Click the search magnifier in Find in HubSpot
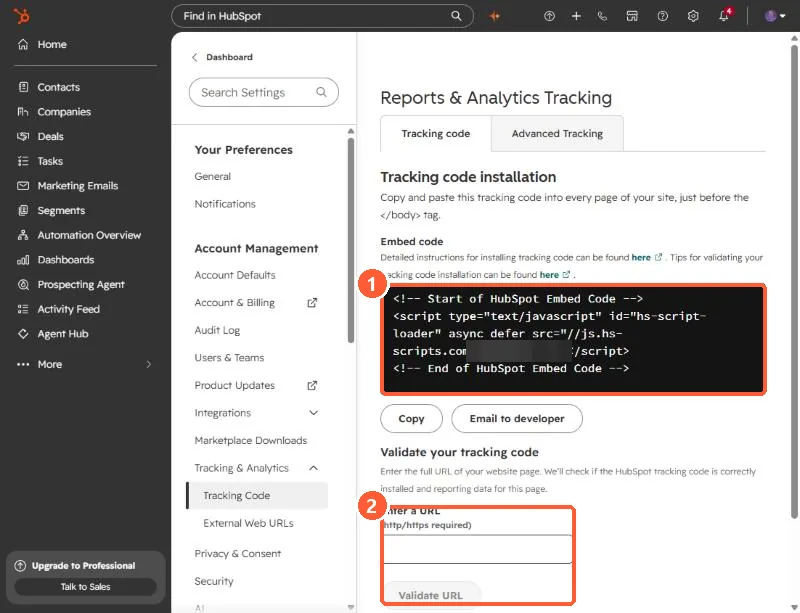800x613 pixels. click(x=456, y=16)
